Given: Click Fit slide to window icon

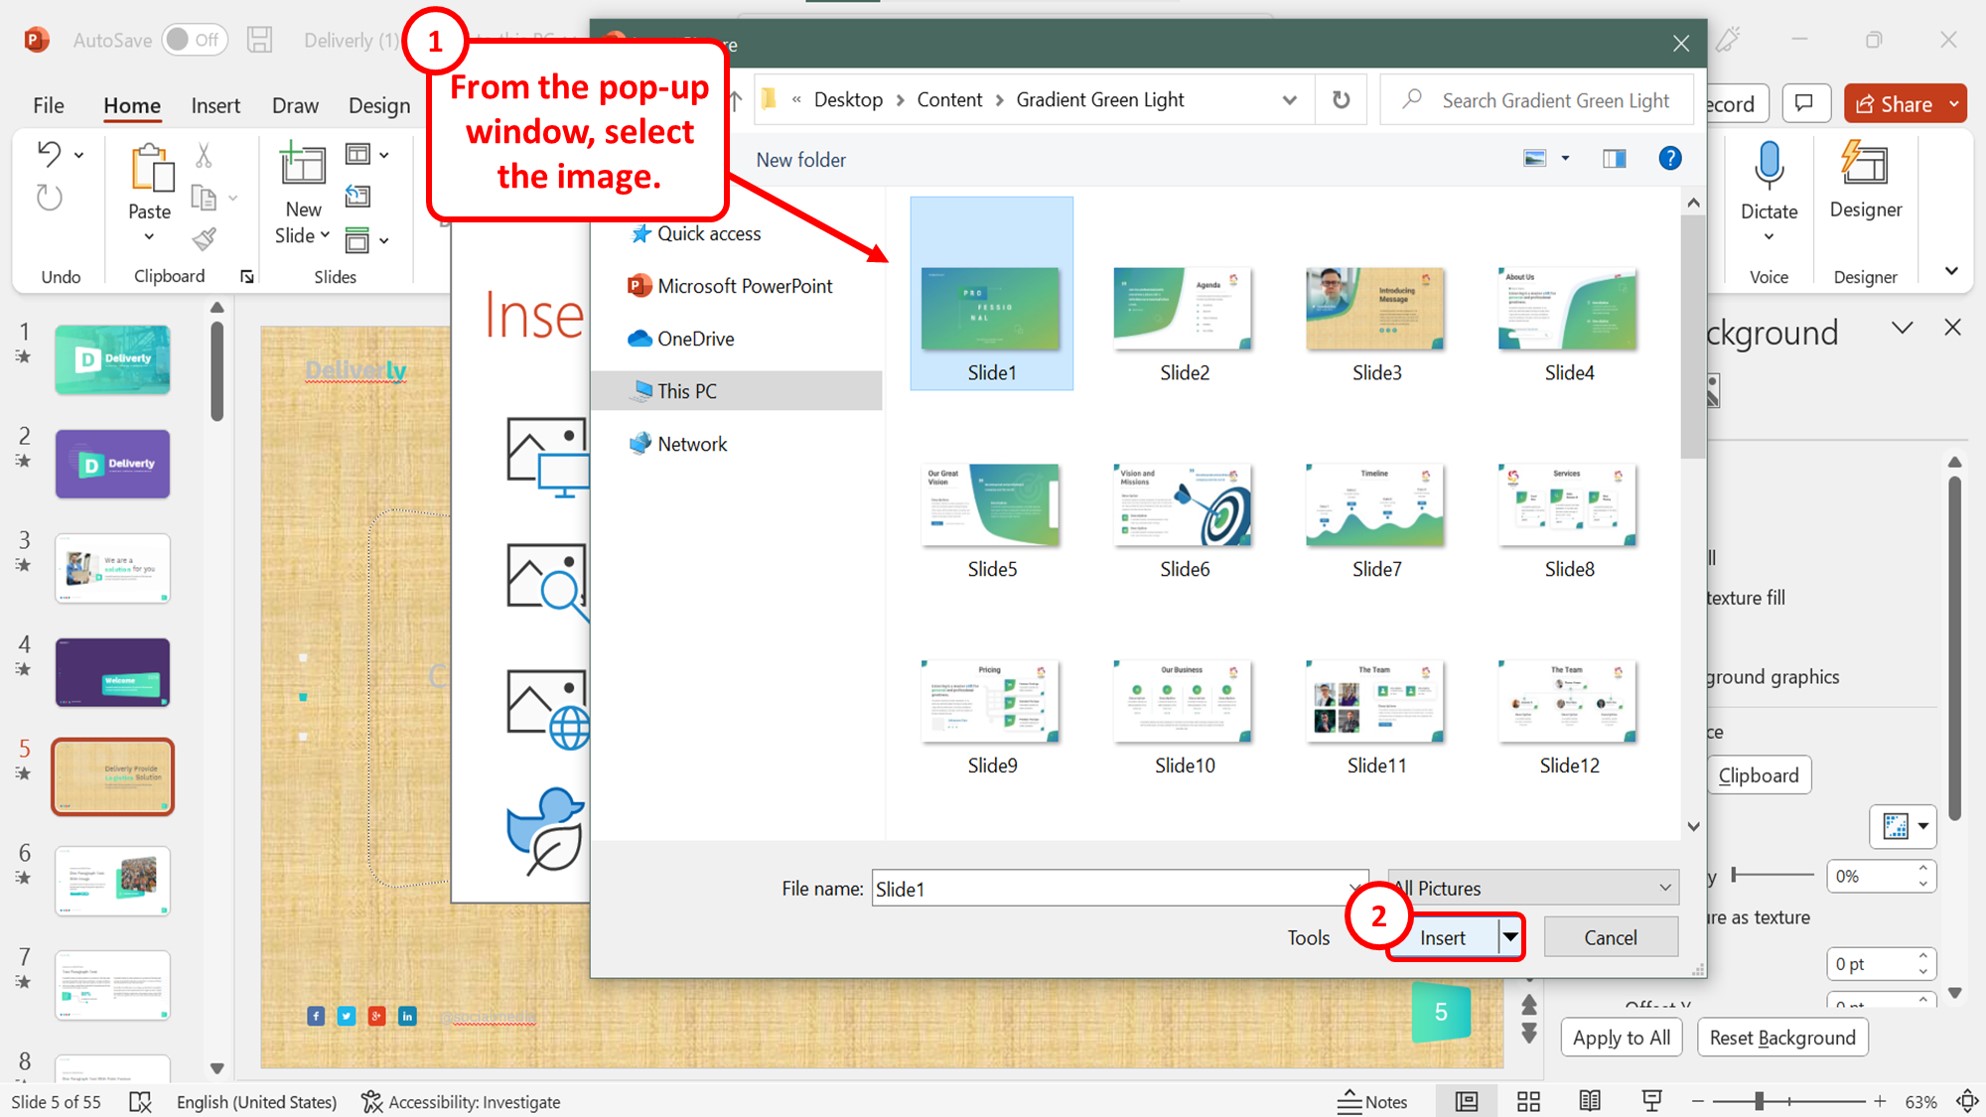Looking at the screenshot, I should (x=1966, y=1101).
